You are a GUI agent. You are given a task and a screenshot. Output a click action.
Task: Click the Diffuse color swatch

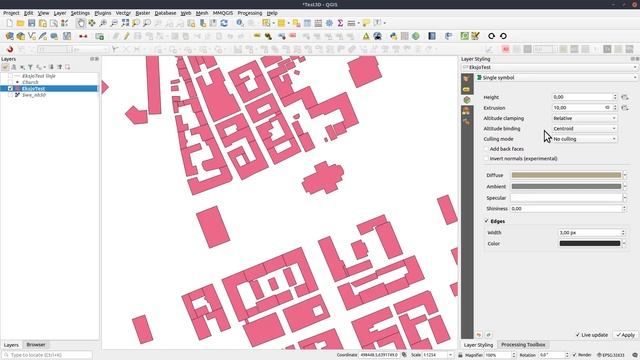[566, 175]
